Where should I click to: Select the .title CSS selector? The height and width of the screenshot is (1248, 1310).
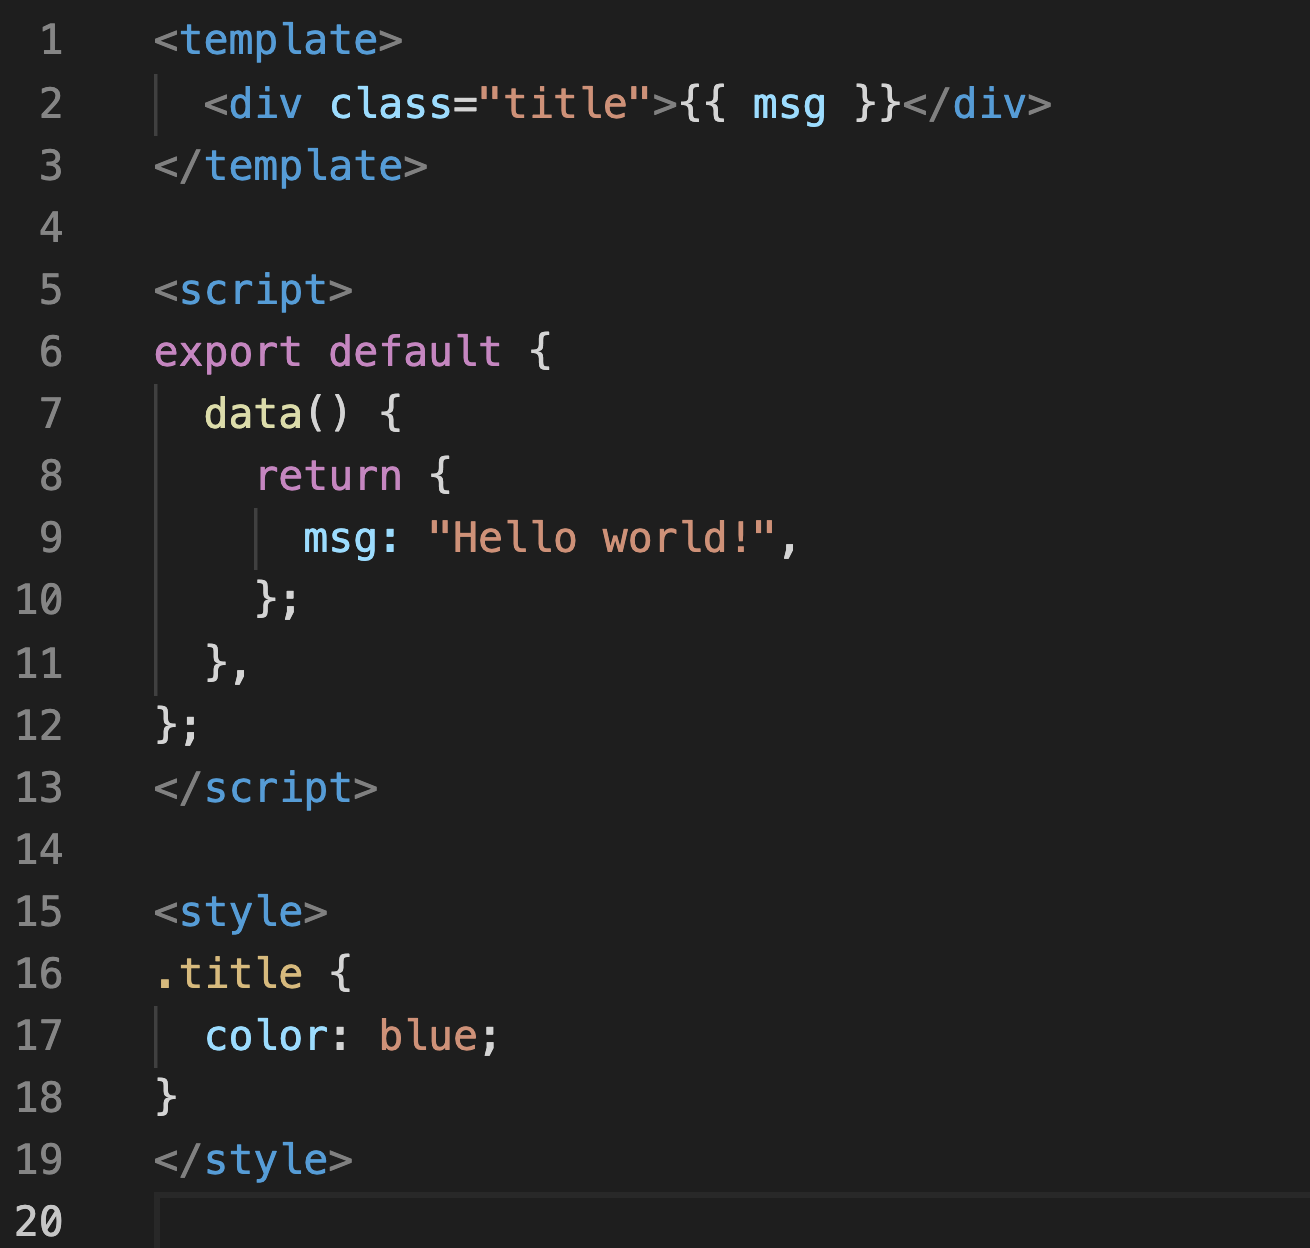(228, 973)
